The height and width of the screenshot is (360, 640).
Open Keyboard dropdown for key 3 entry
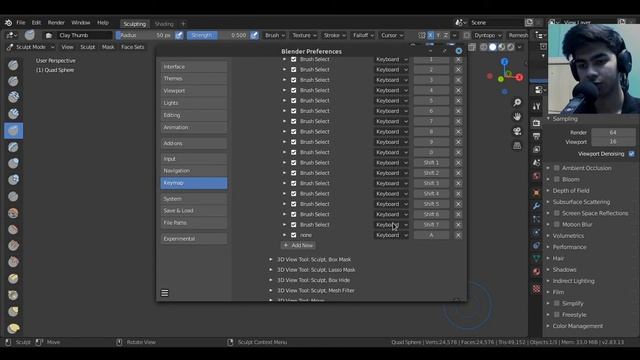click(x=391, y=80)
